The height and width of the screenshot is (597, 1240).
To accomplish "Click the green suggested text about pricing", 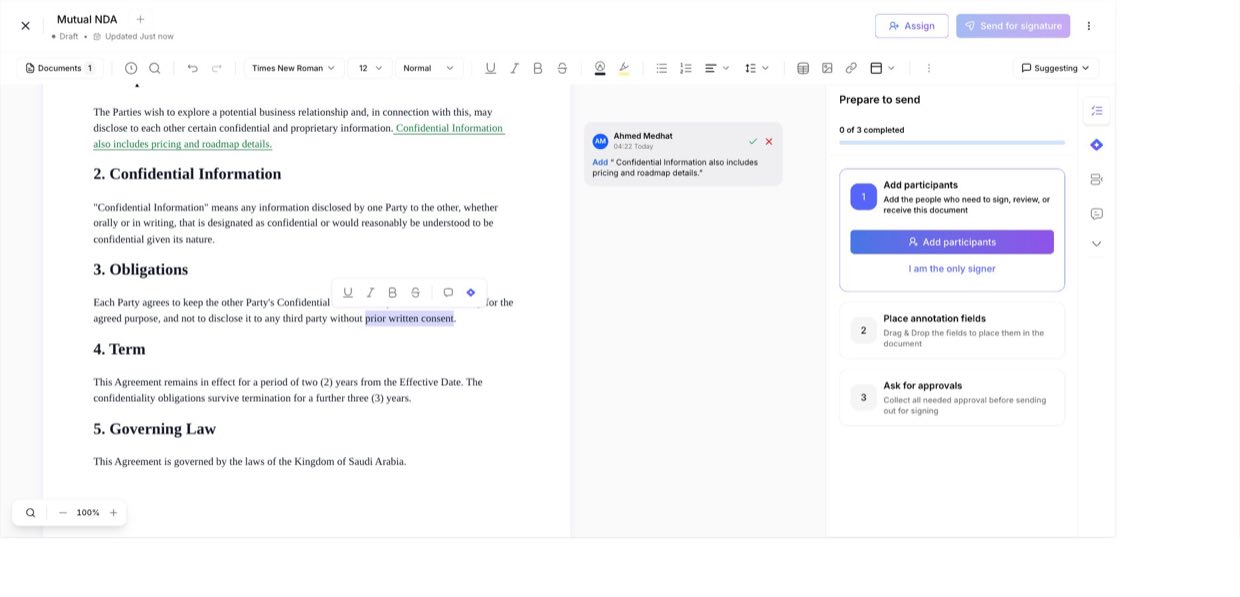I will coord(299,136).
